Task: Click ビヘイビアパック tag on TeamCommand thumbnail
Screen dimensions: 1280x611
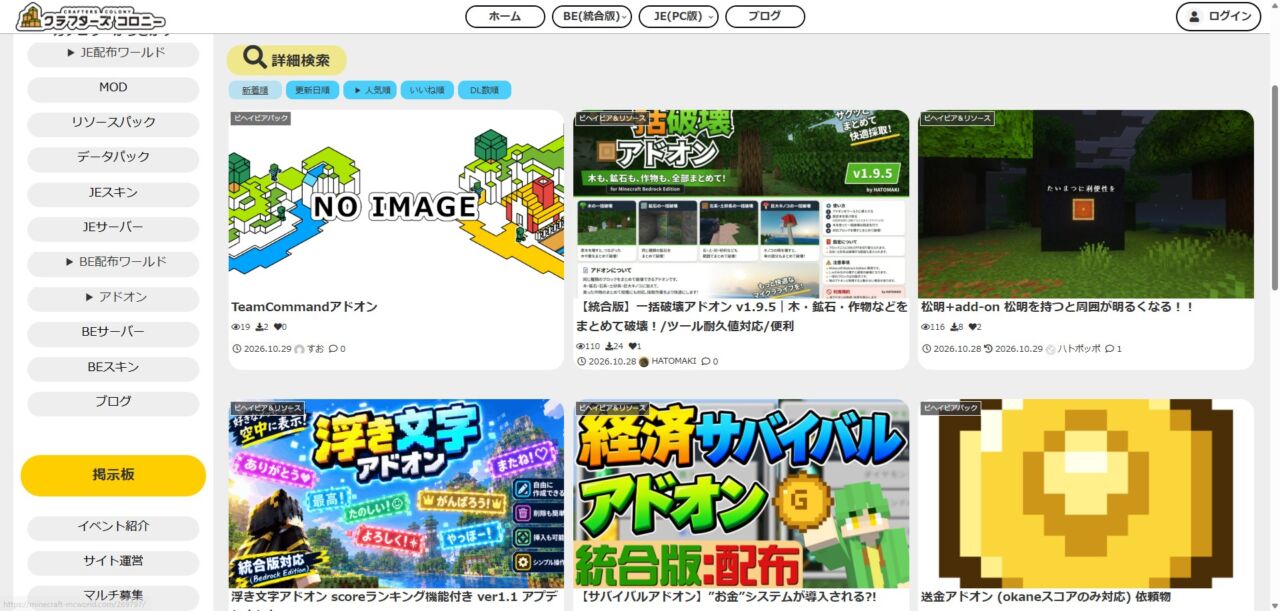Action: [x=260, y=118]
